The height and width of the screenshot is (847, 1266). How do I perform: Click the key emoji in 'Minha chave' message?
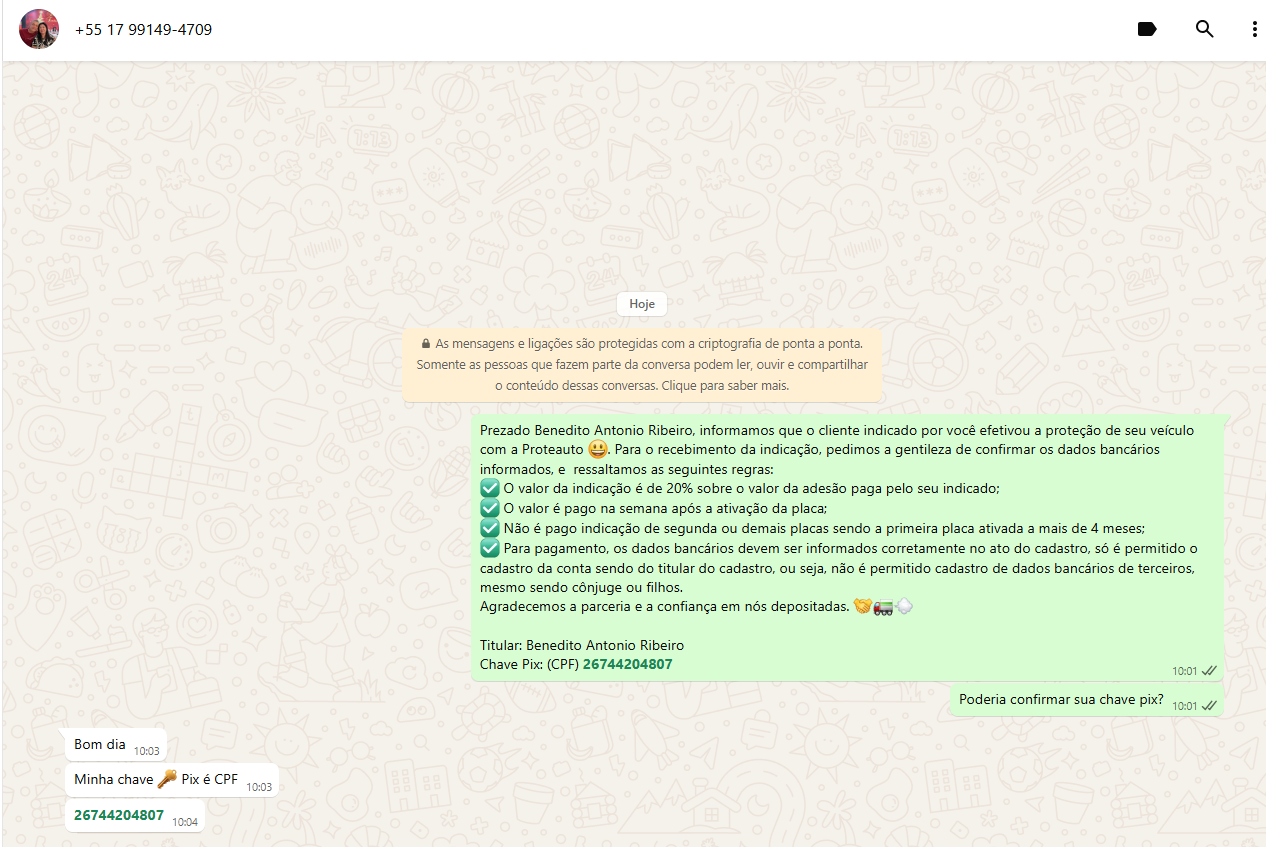(x=167, y=779)
